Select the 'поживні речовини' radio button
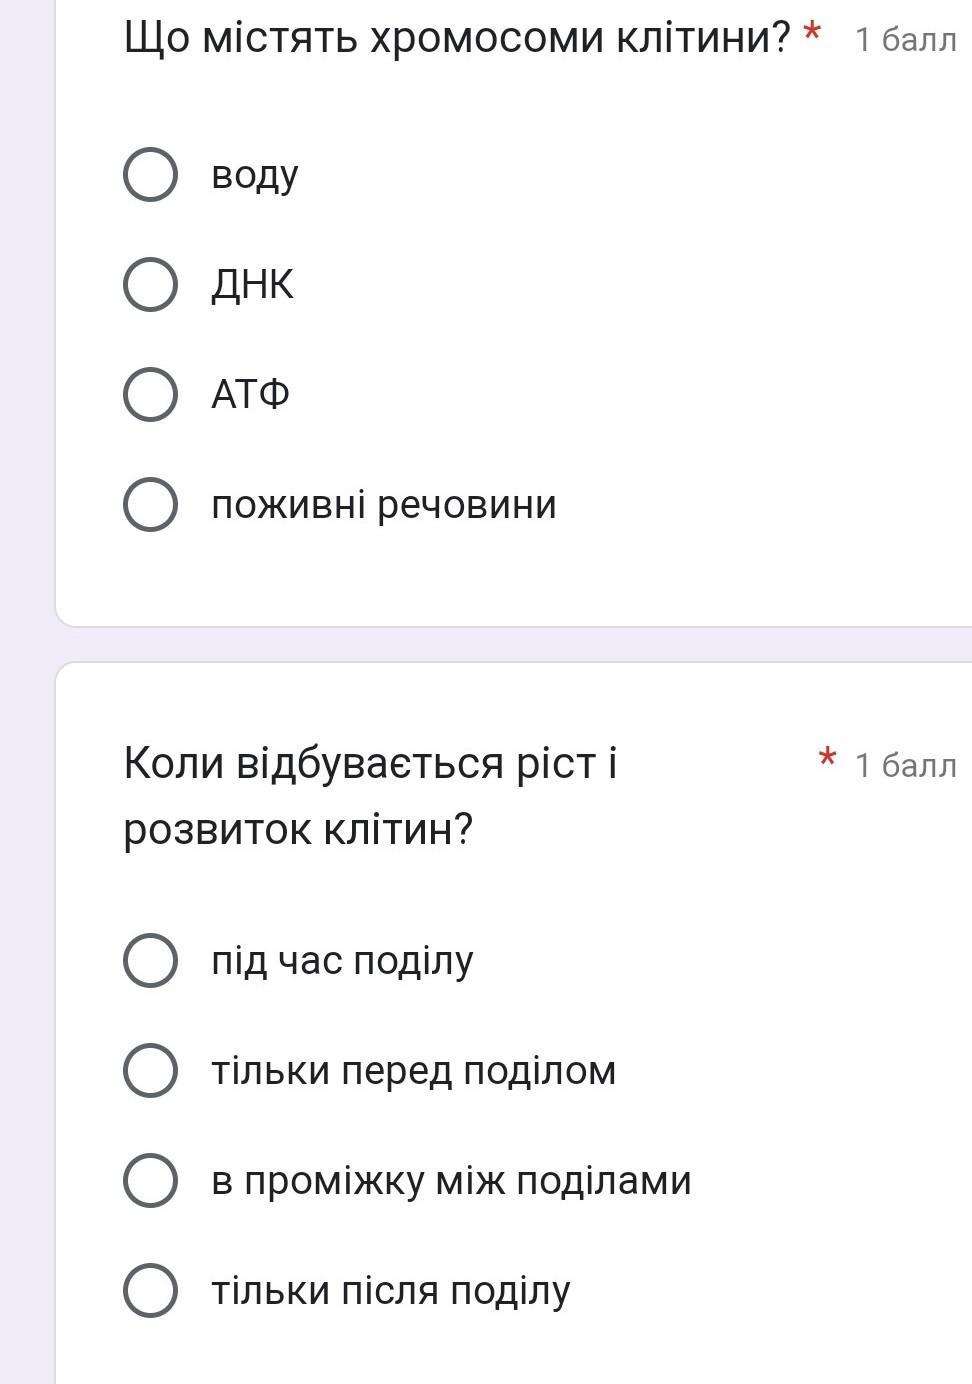Image resolution: width=972 pixels, height=1384 pixels. 151,504
